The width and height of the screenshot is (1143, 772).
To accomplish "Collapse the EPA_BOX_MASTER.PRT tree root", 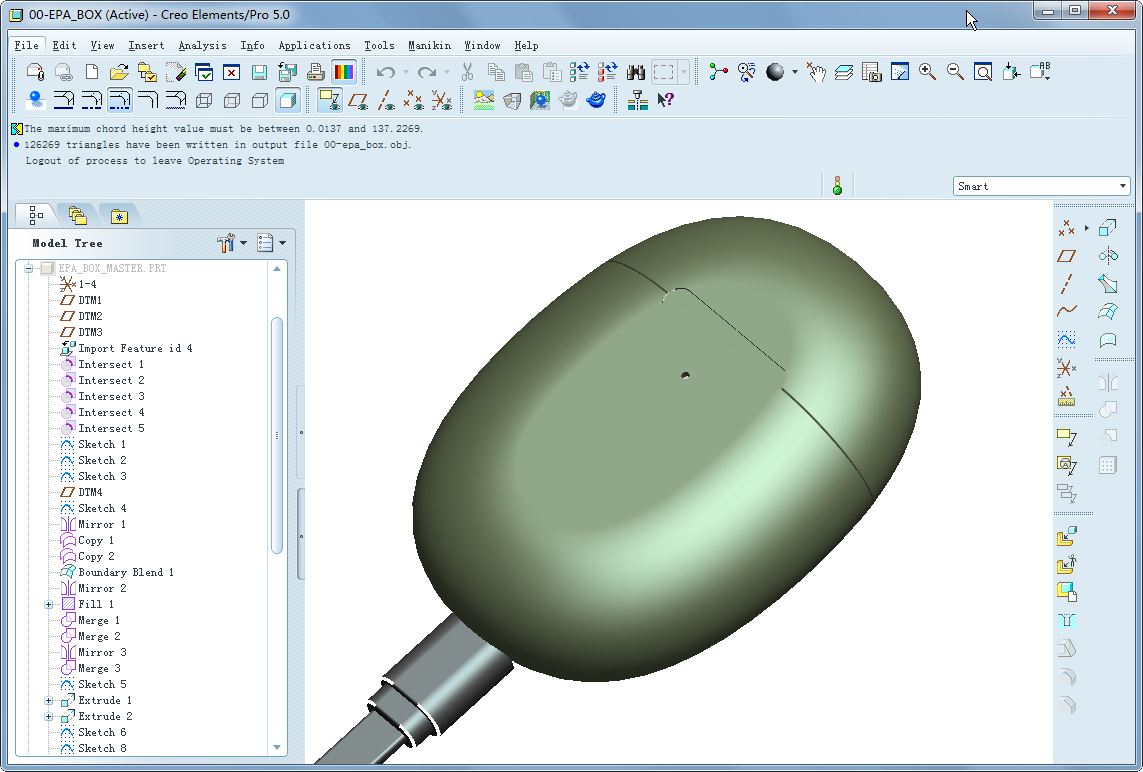I will click(28, 268).
